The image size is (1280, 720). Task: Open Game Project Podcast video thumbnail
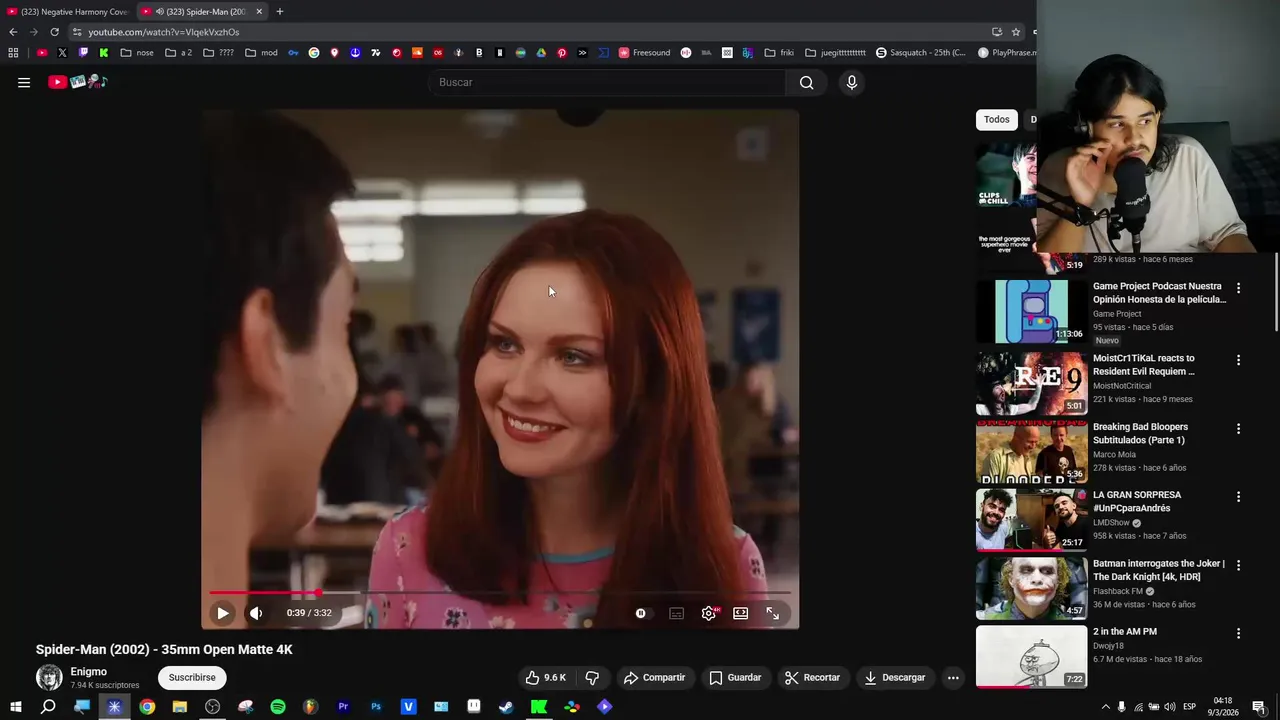click(1031, 311)
